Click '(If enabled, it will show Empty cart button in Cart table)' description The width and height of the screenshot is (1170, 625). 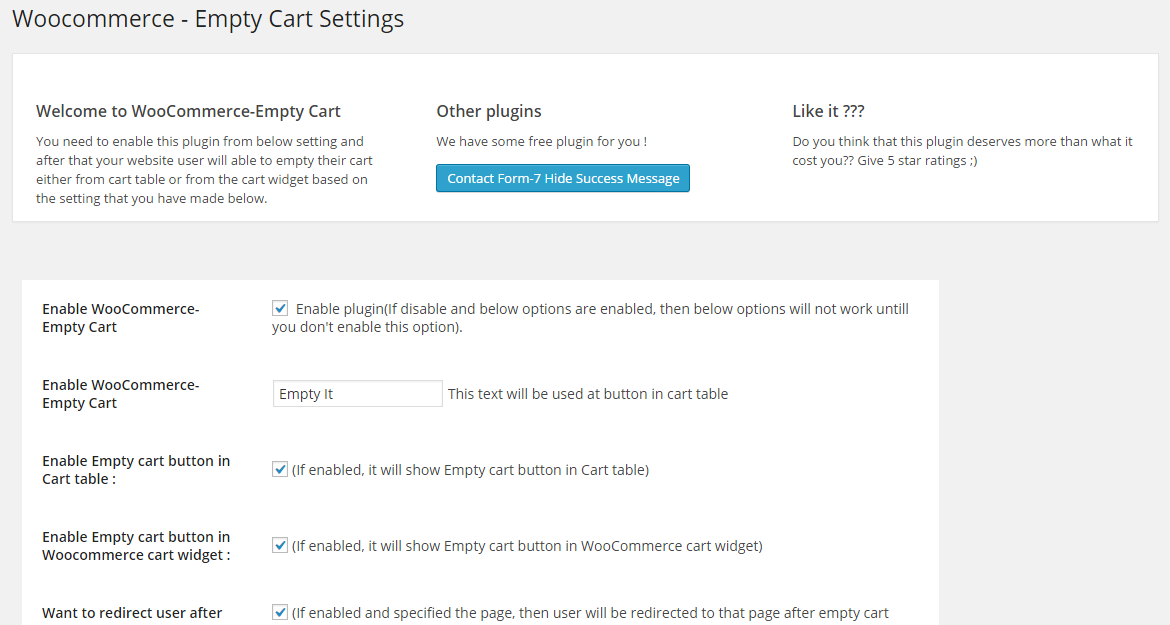(470, 470)
